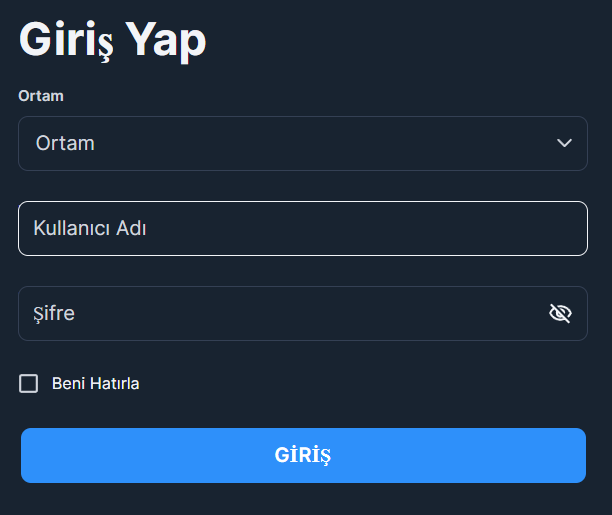Select the Kullanıcı Adı placeholder text
The width and height of the screenshot is (612, 515).
(90, 228)
